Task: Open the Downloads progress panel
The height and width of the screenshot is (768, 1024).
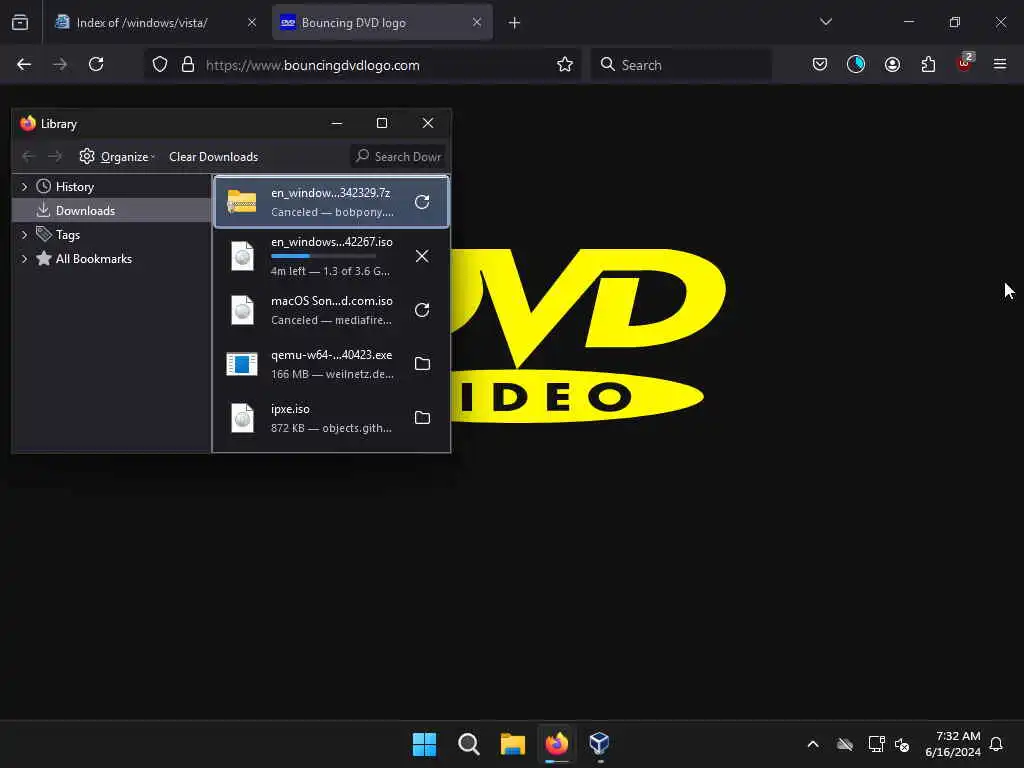Action: [x=856, y=64]
